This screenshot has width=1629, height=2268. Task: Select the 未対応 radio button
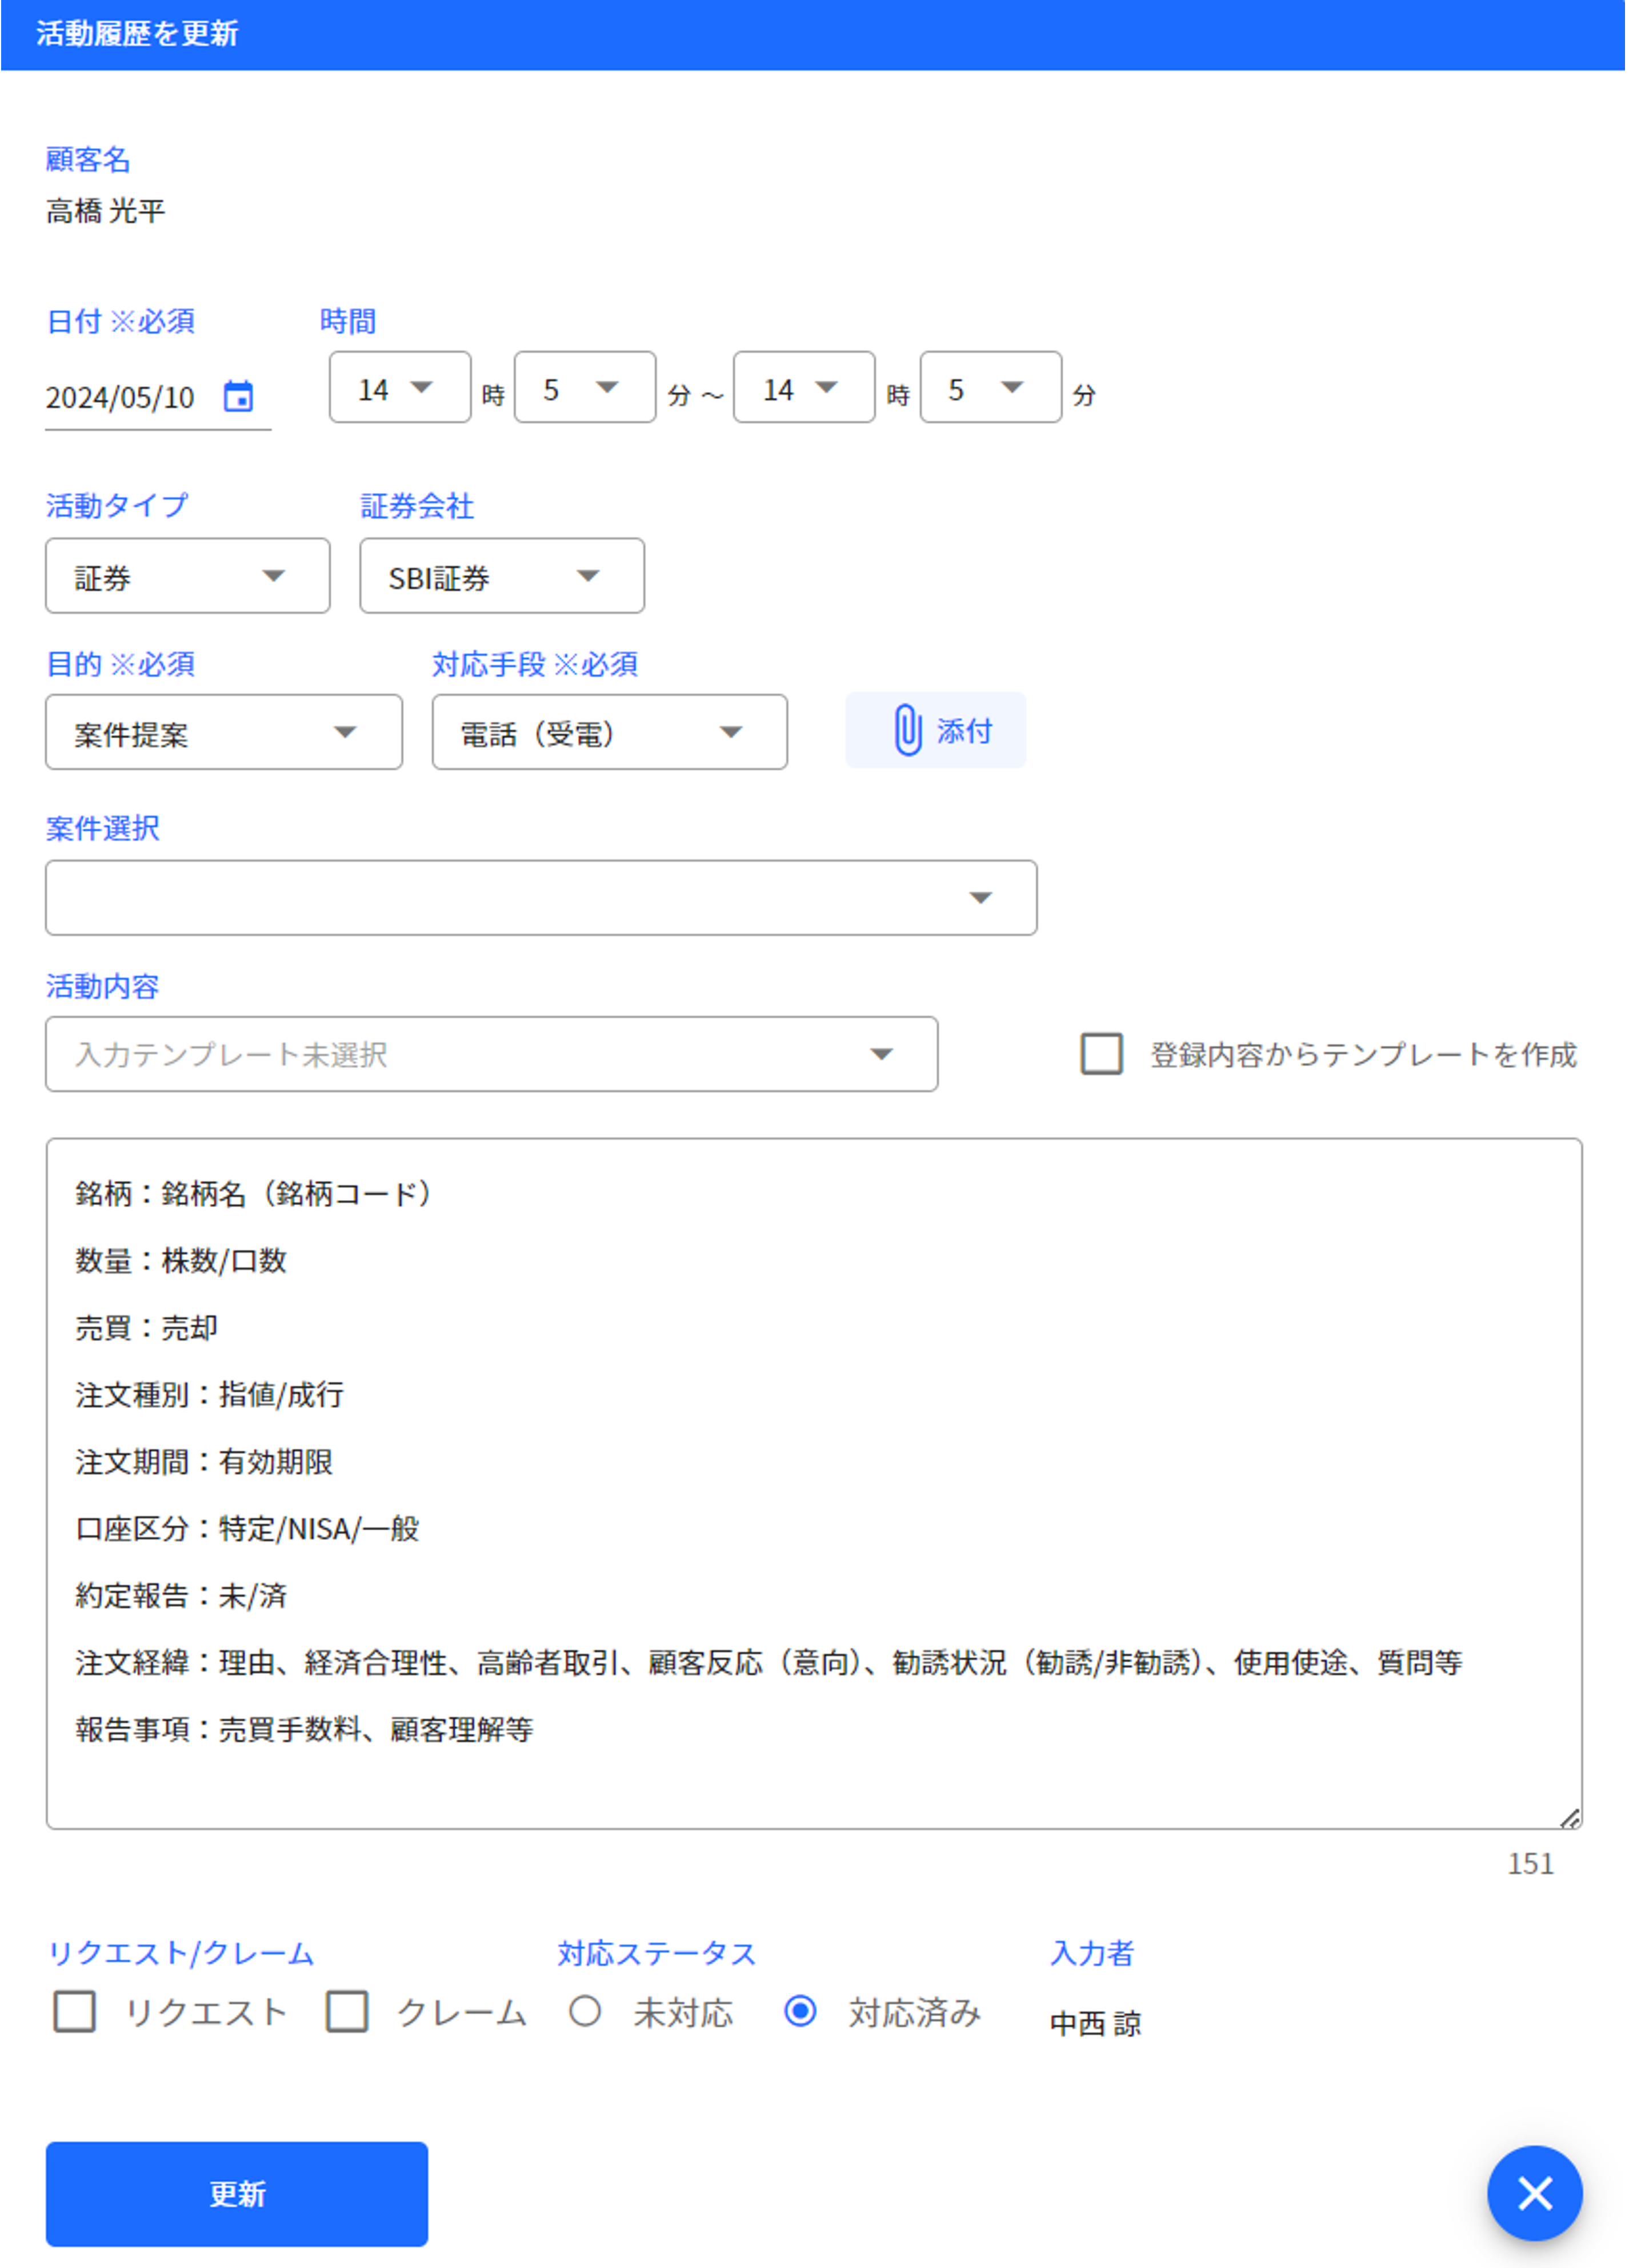(585, 2011)
